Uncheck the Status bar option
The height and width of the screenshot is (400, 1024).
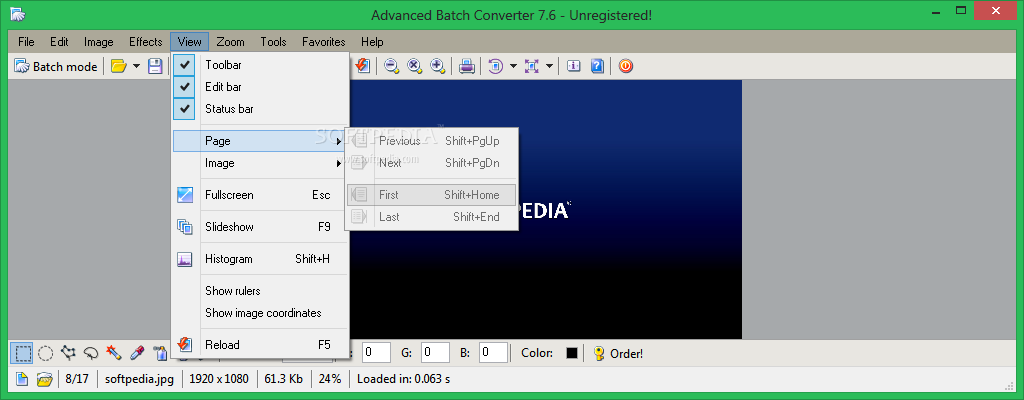coord(260,108)
